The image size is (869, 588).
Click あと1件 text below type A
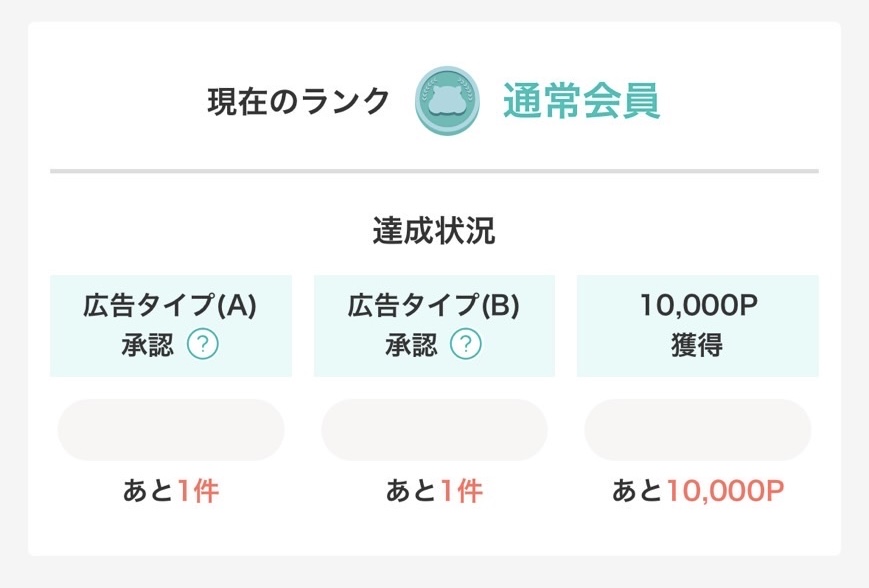click(x=171, y=491)
